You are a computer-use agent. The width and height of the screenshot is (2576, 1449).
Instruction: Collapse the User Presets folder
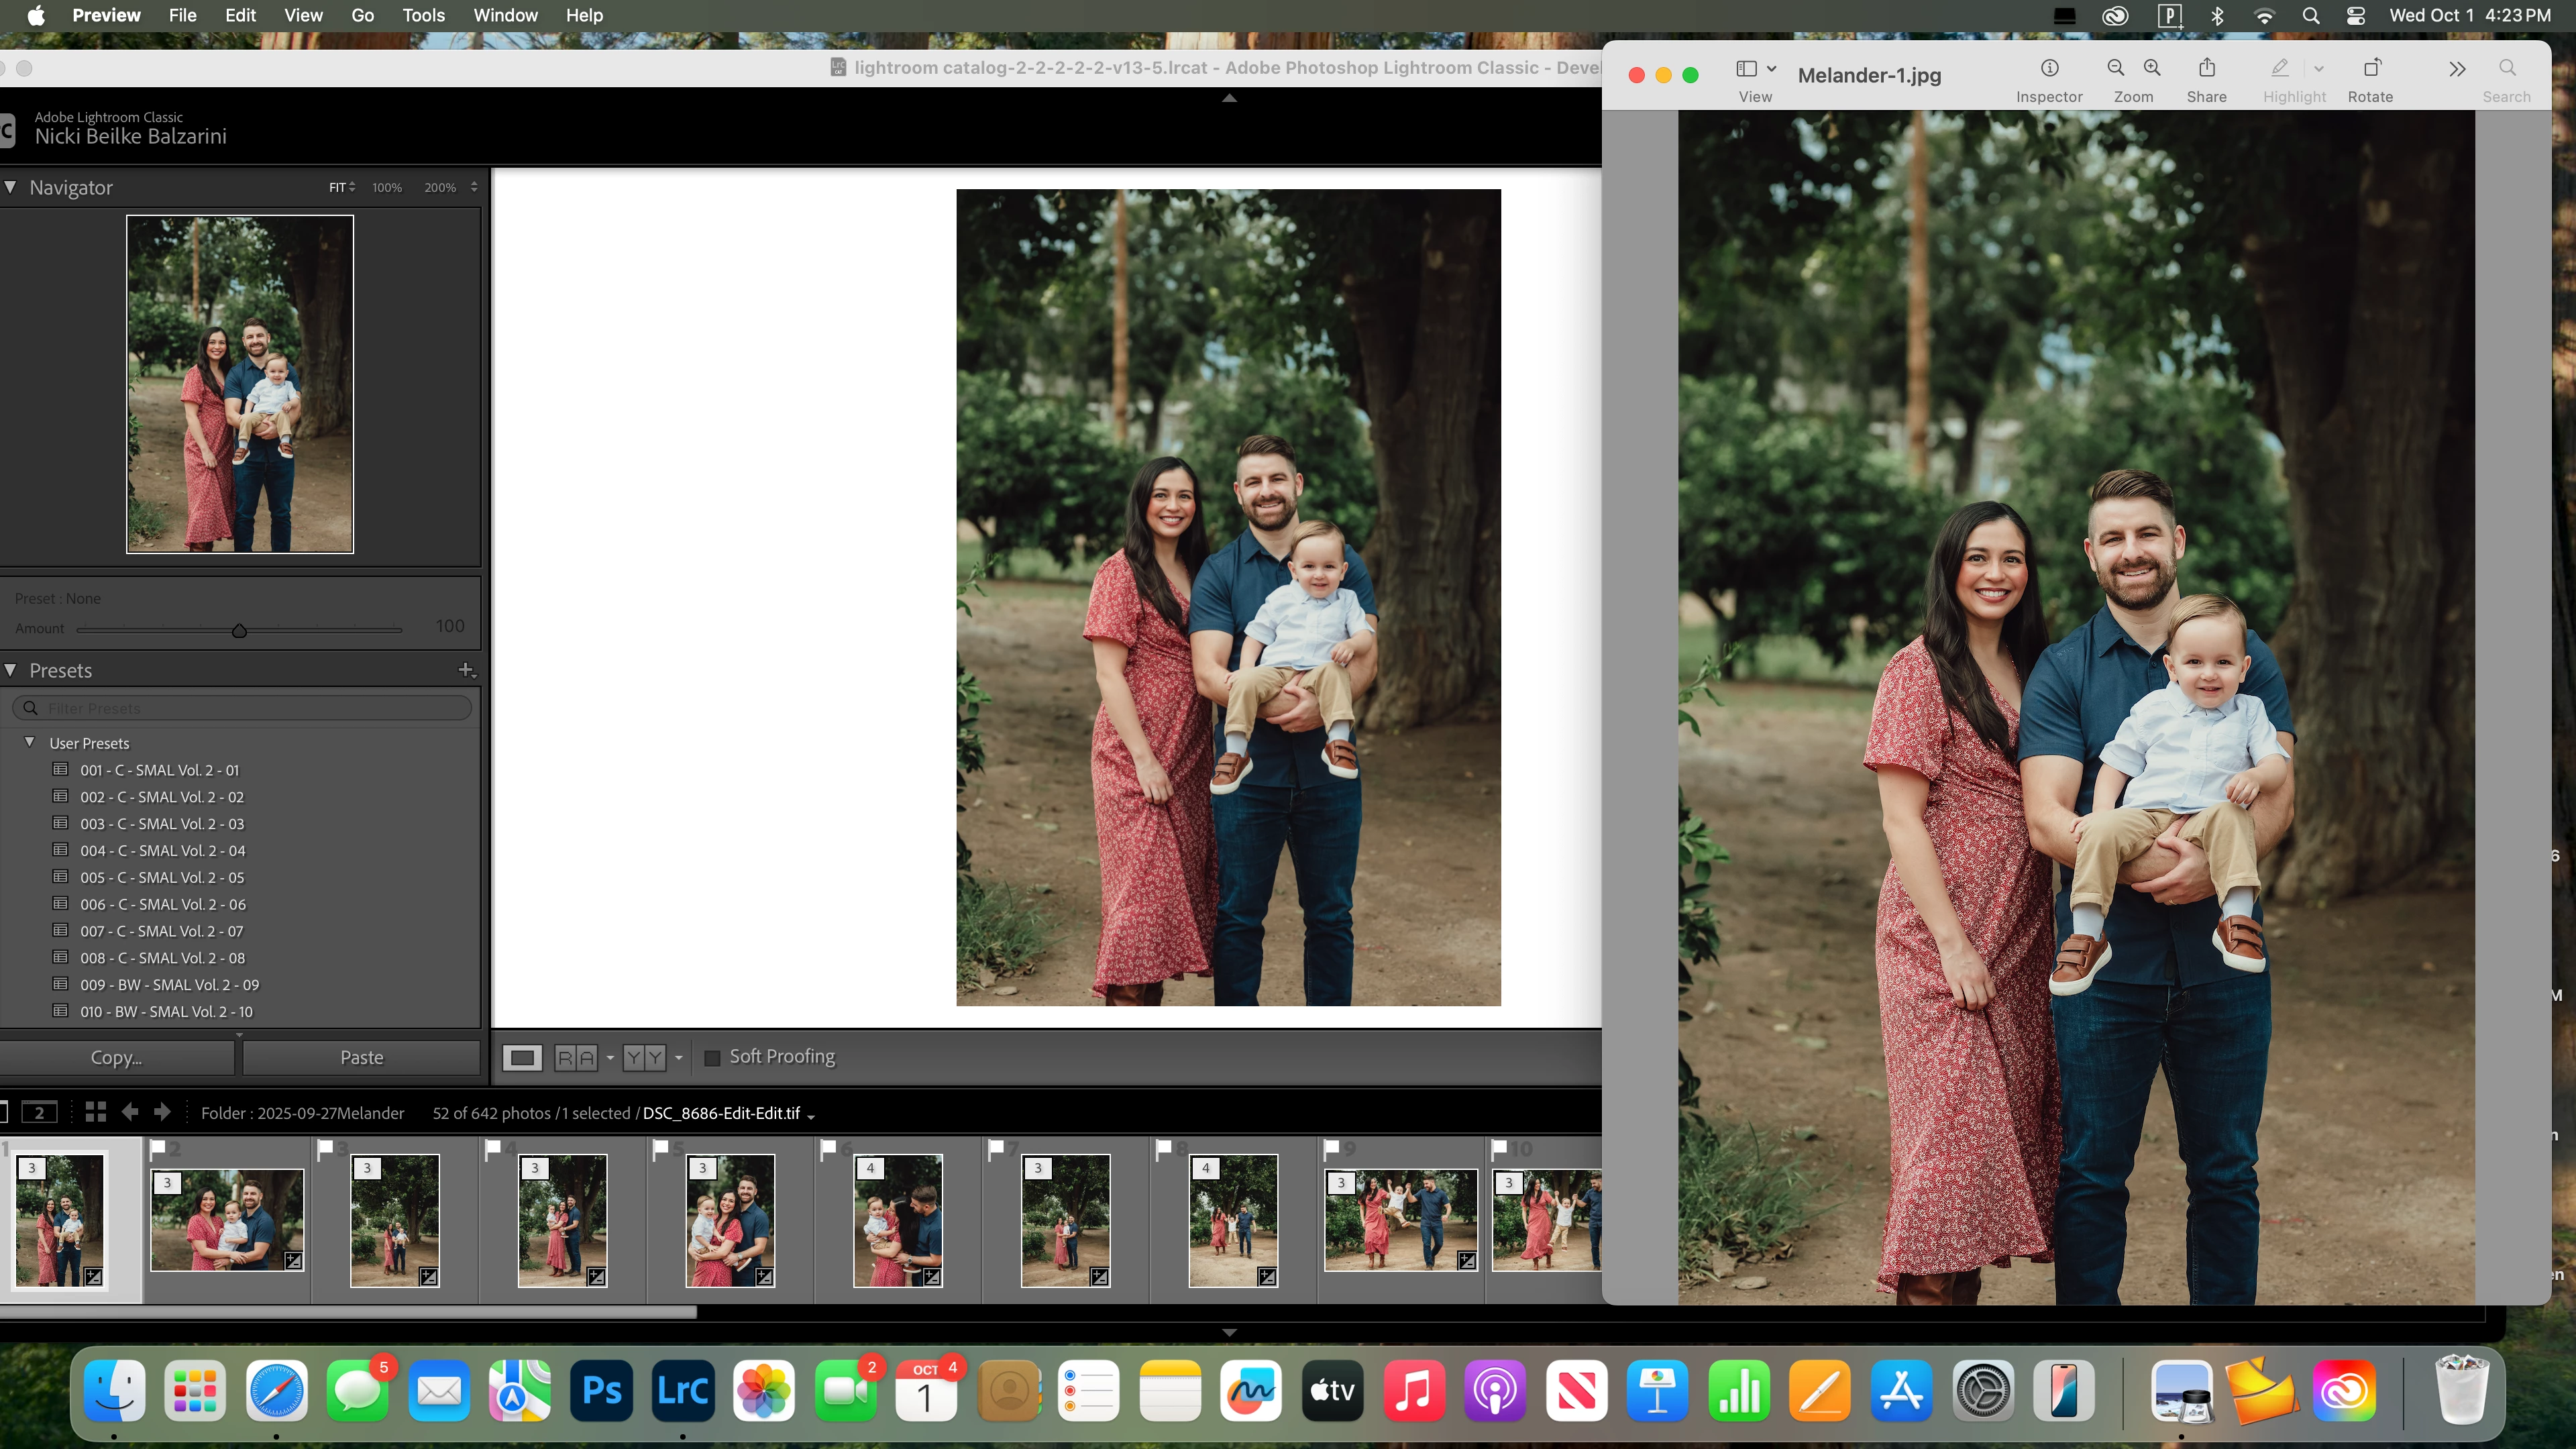[30, 742]
